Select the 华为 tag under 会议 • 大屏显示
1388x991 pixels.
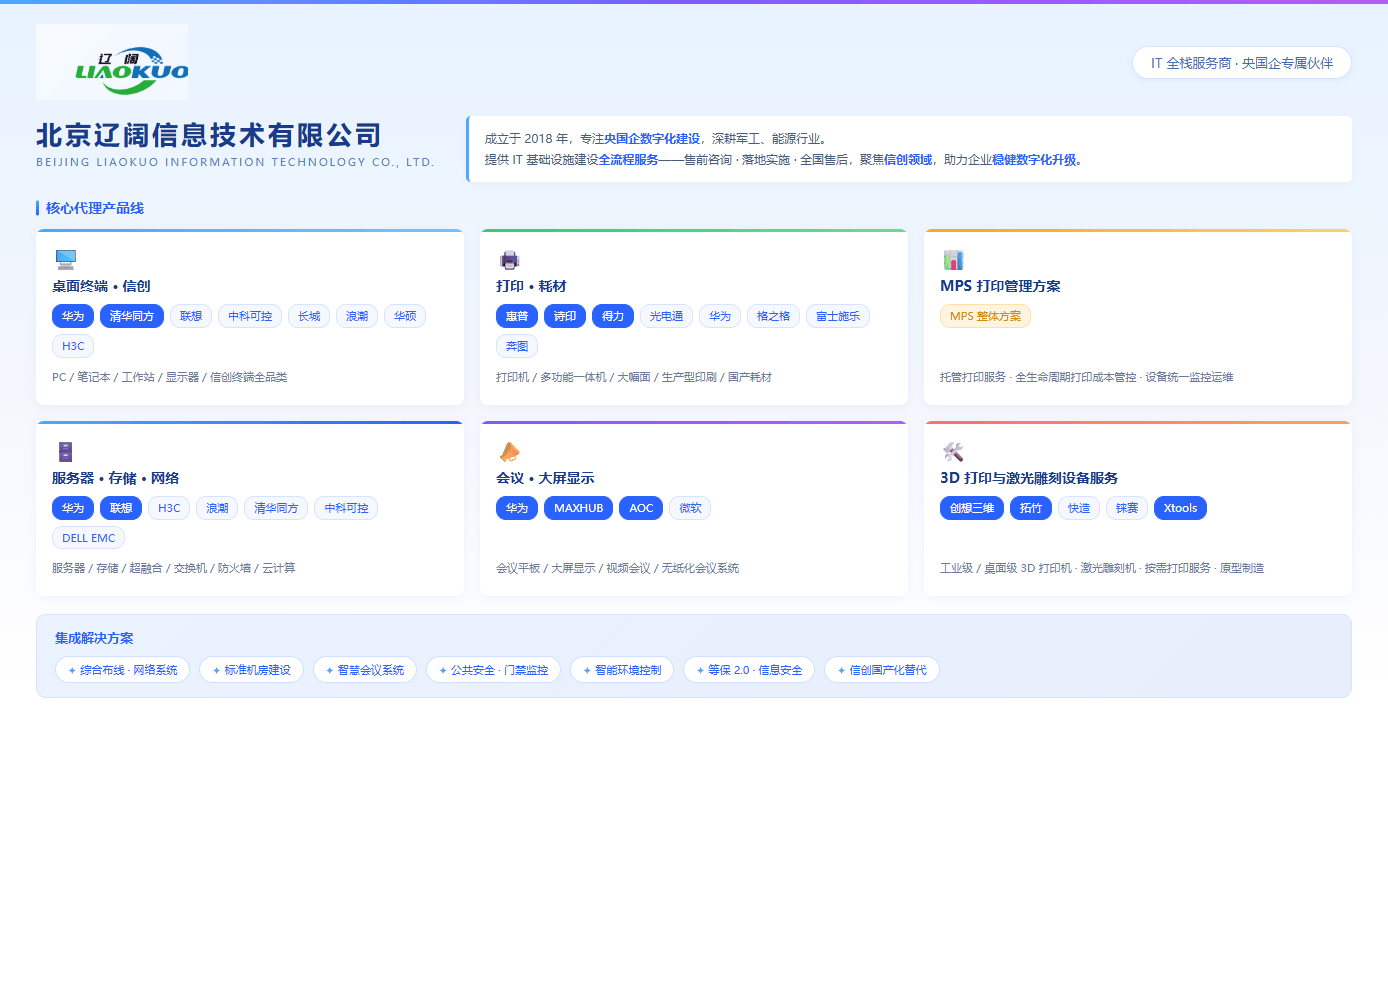coord(517,508)
